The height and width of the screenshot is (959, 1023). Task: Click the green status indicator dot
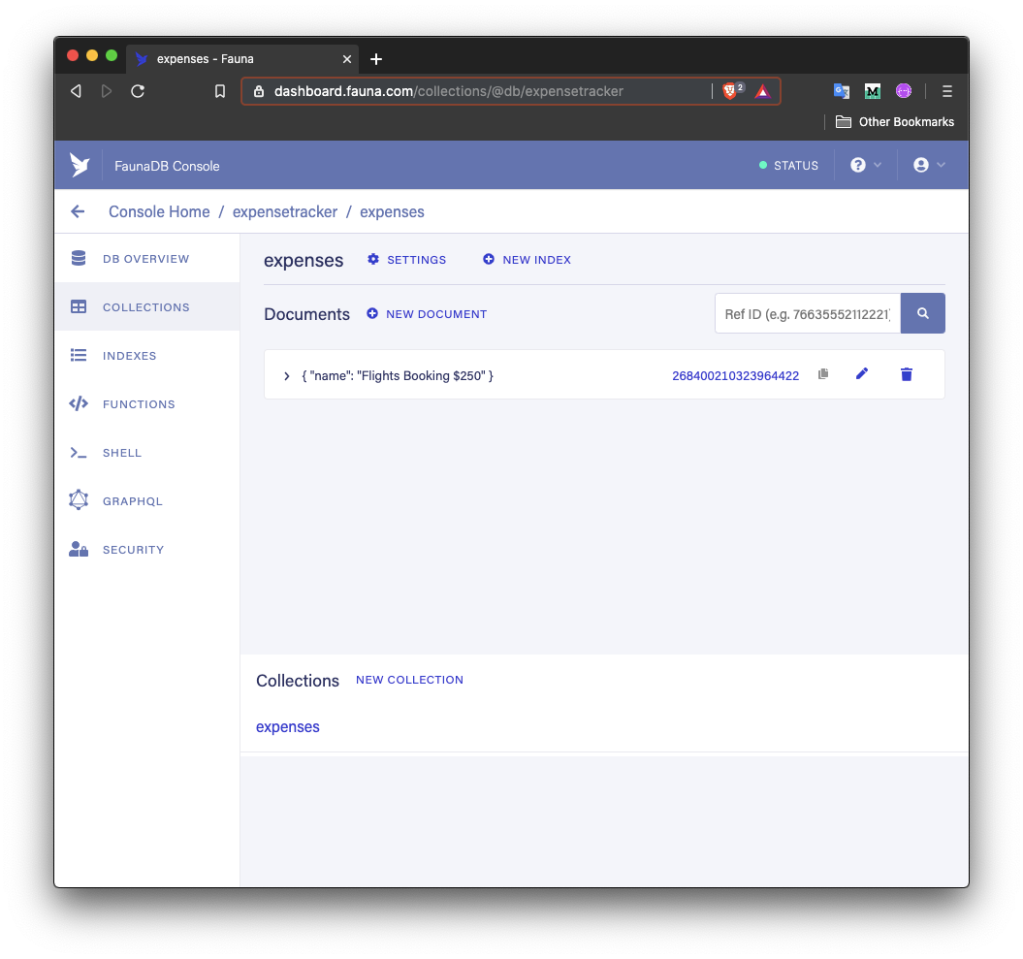[763, 165]
